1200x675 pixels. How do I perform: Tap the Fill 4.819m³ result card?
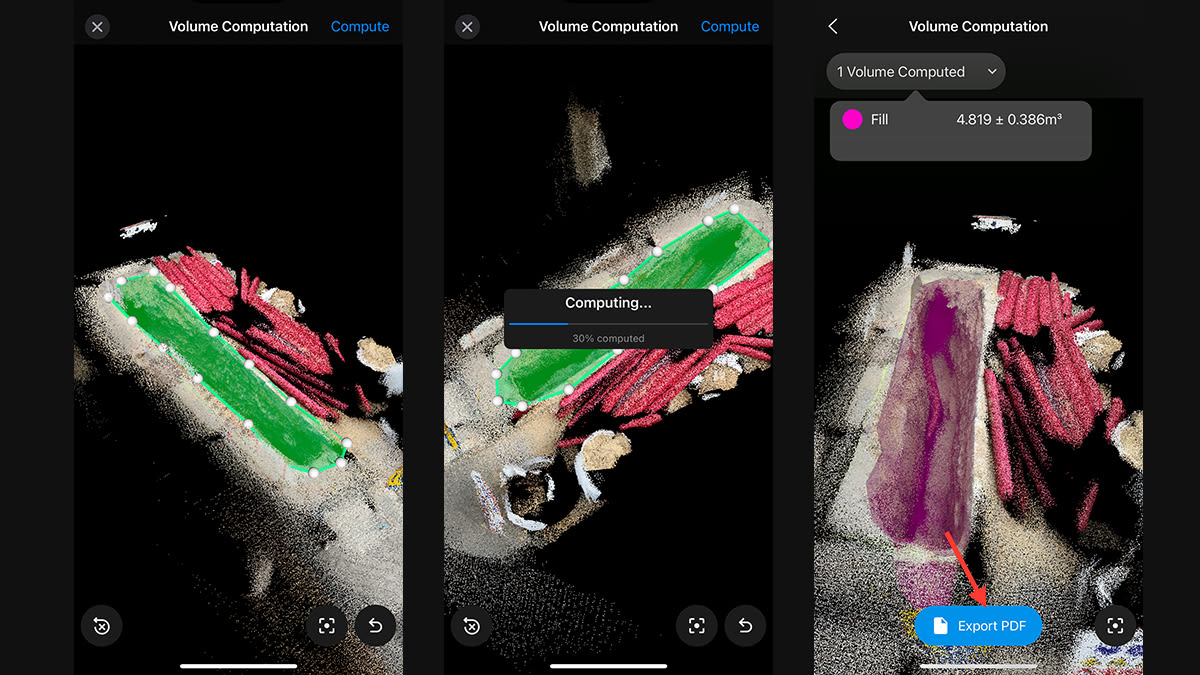click(x=959, y=130)
